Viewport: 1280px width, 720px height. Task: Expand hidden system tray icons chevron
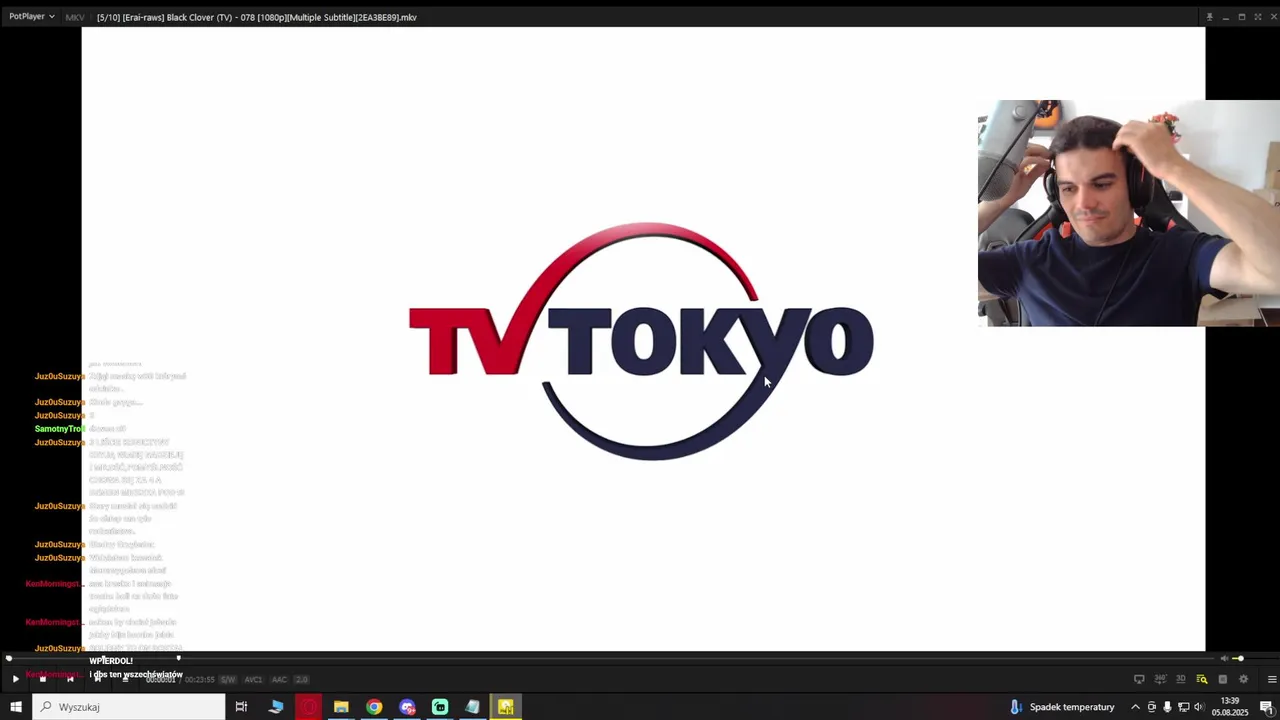[x=1135, y=707]
